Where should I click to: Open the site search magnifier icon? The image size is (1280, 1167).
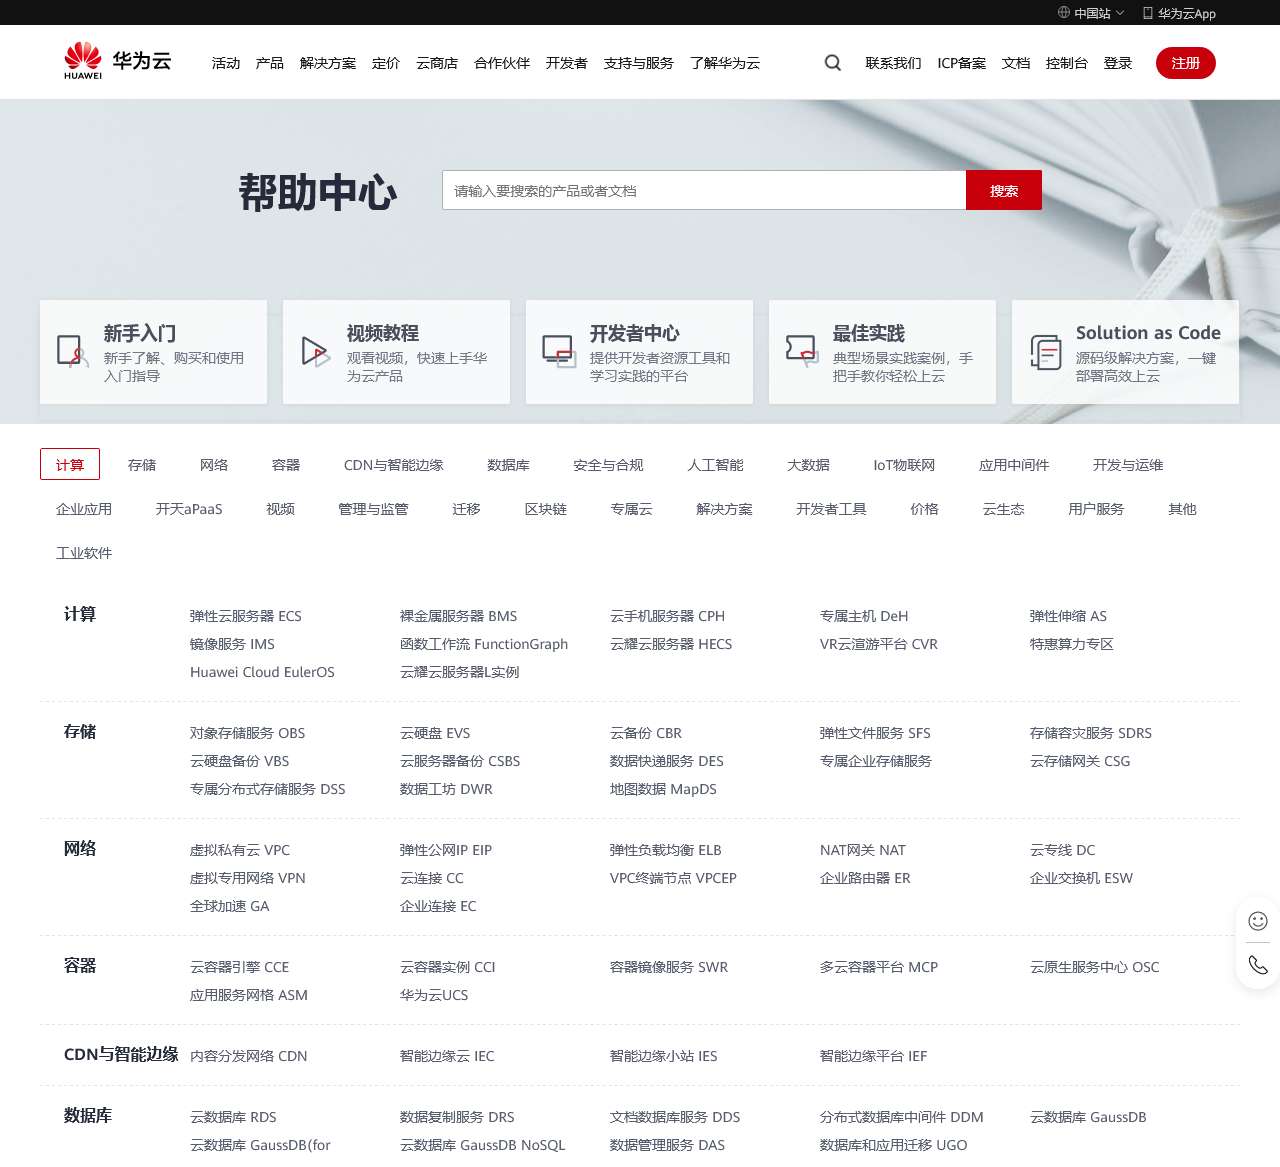click(833, 63)
